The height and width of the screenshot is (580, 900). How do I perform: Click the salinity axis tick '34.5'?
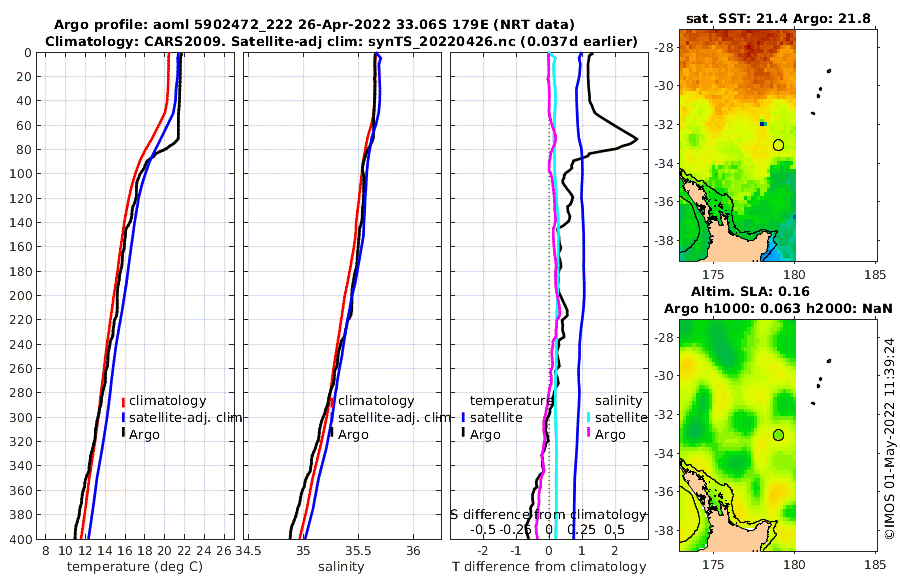[x=248, y=551]
